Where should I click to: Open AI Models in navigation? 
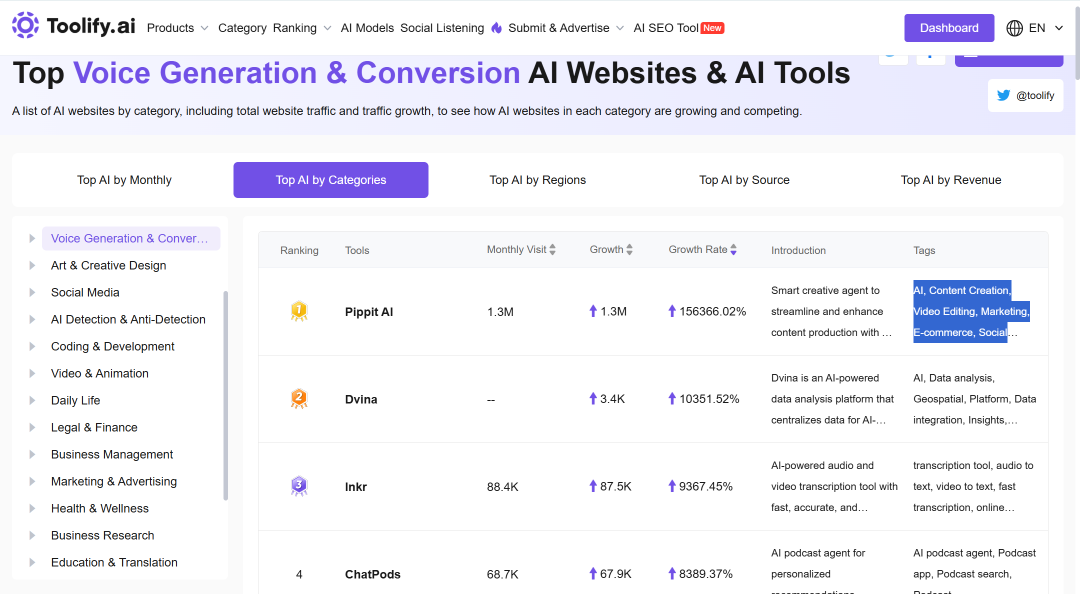click(367, 28)
